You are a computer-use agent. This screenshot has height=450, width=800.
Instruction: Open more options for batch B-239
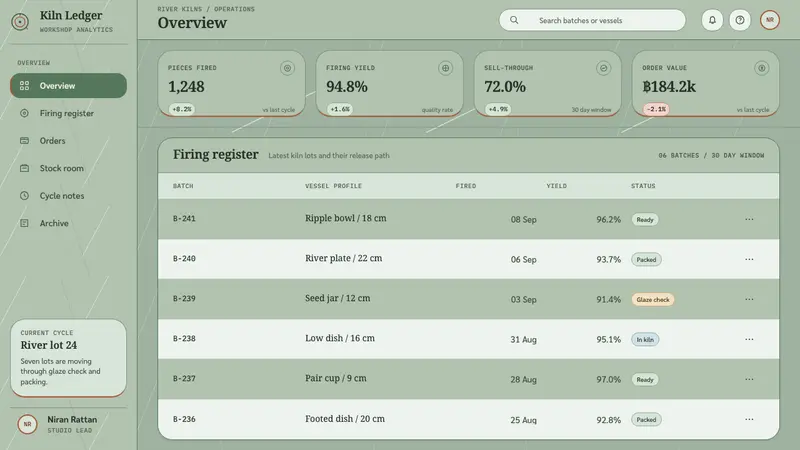[x=749, y=299]
